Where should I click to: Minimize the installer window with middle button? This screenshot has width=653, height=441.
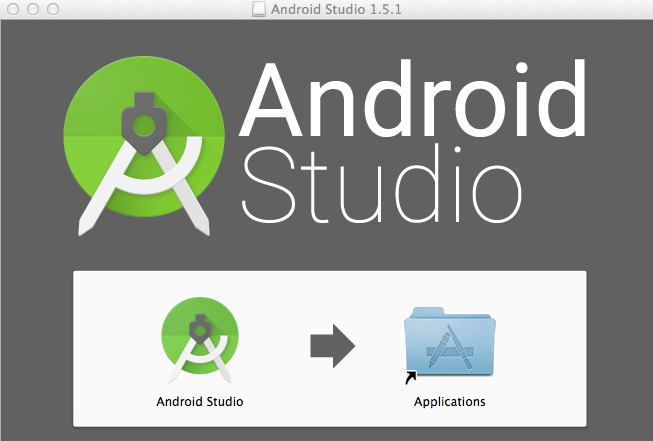(33, 9)
